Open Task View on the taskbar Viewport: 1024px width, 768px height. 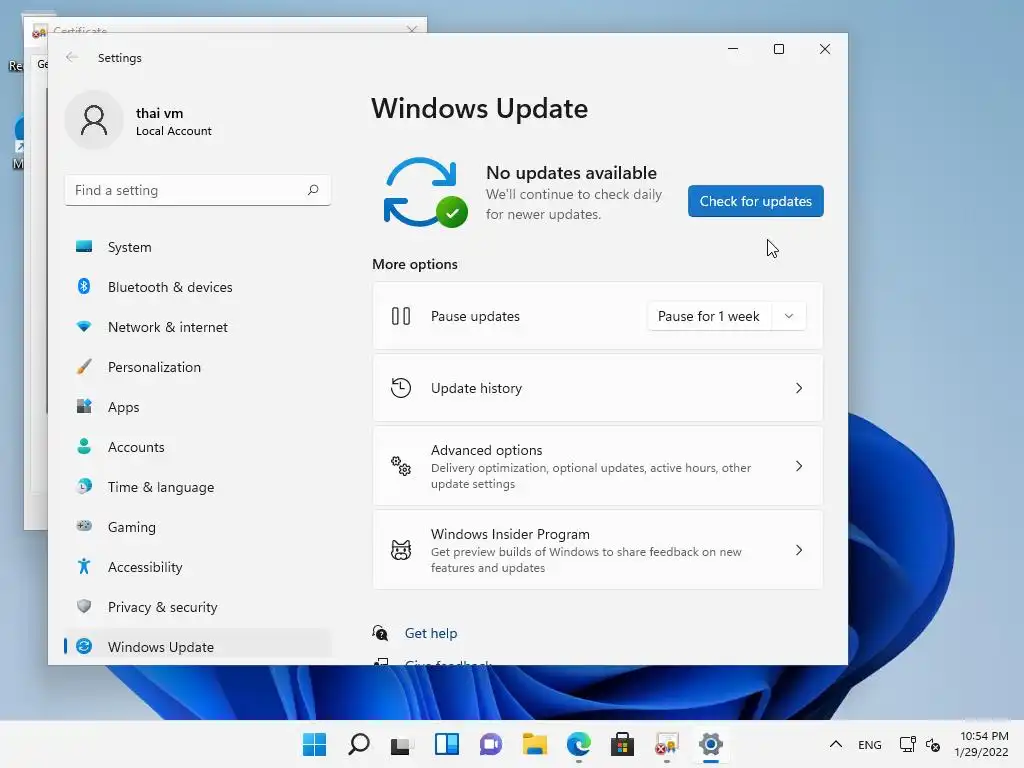pyautogui.click(x=402, y=744)
